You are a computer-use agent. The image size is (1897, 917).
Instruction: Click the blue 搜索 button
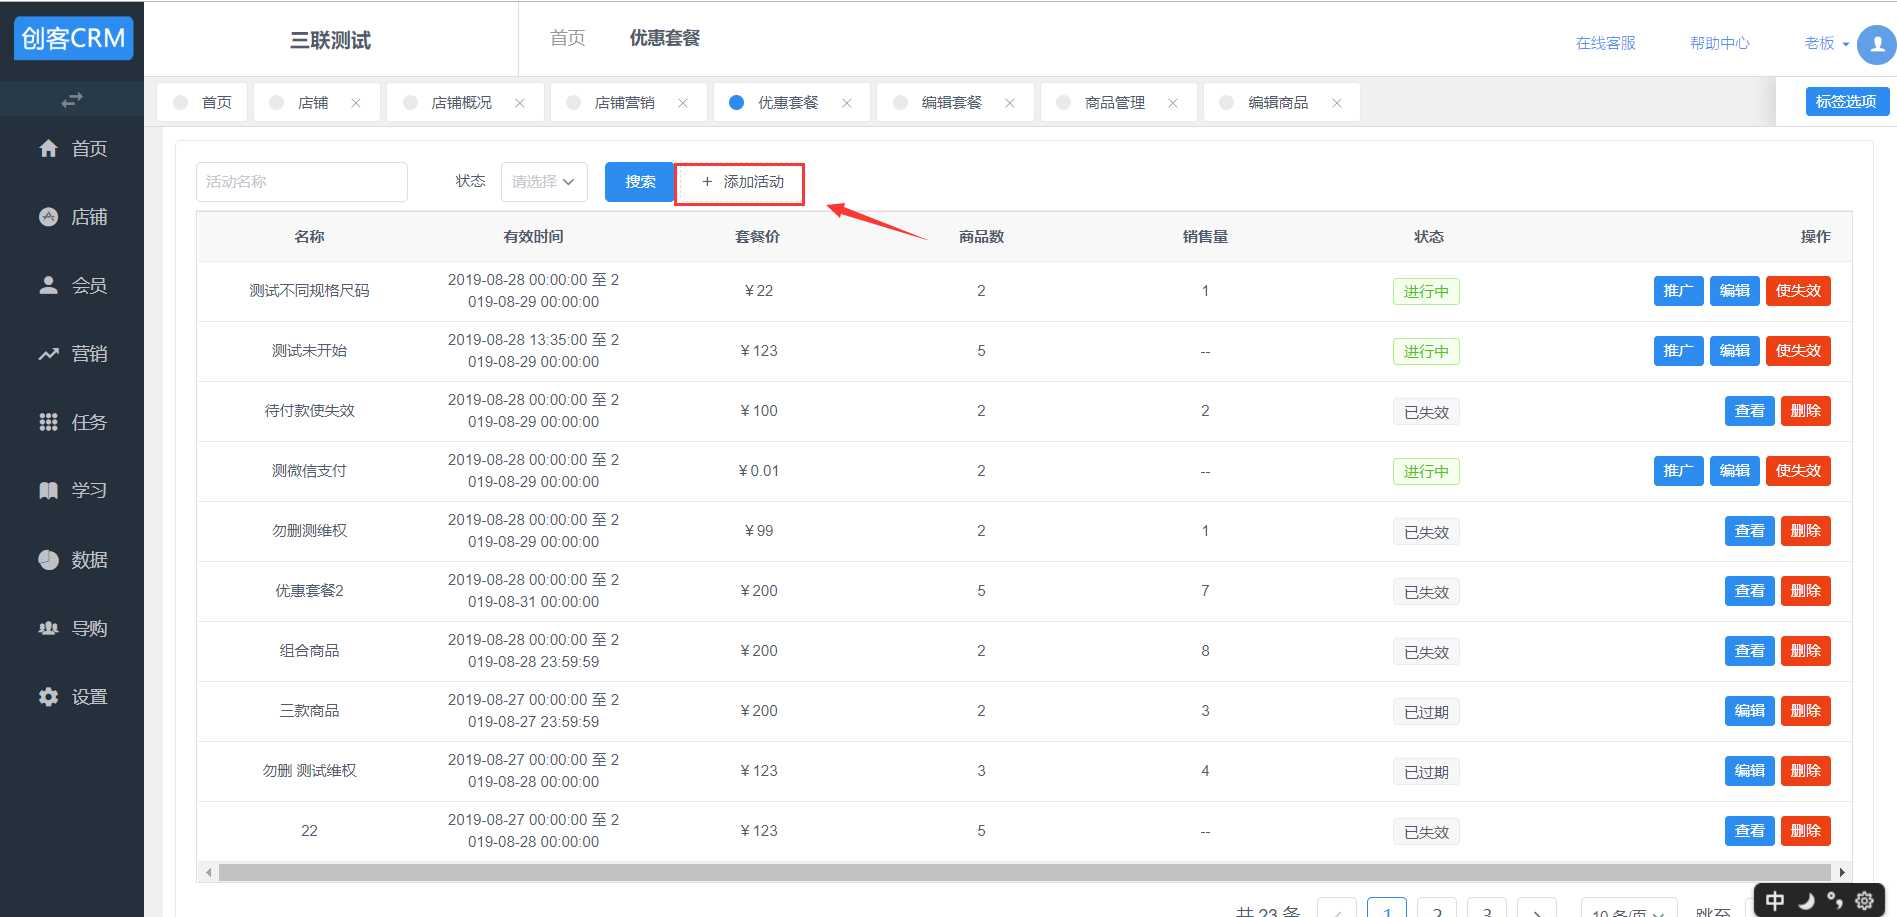coord(639,182)
